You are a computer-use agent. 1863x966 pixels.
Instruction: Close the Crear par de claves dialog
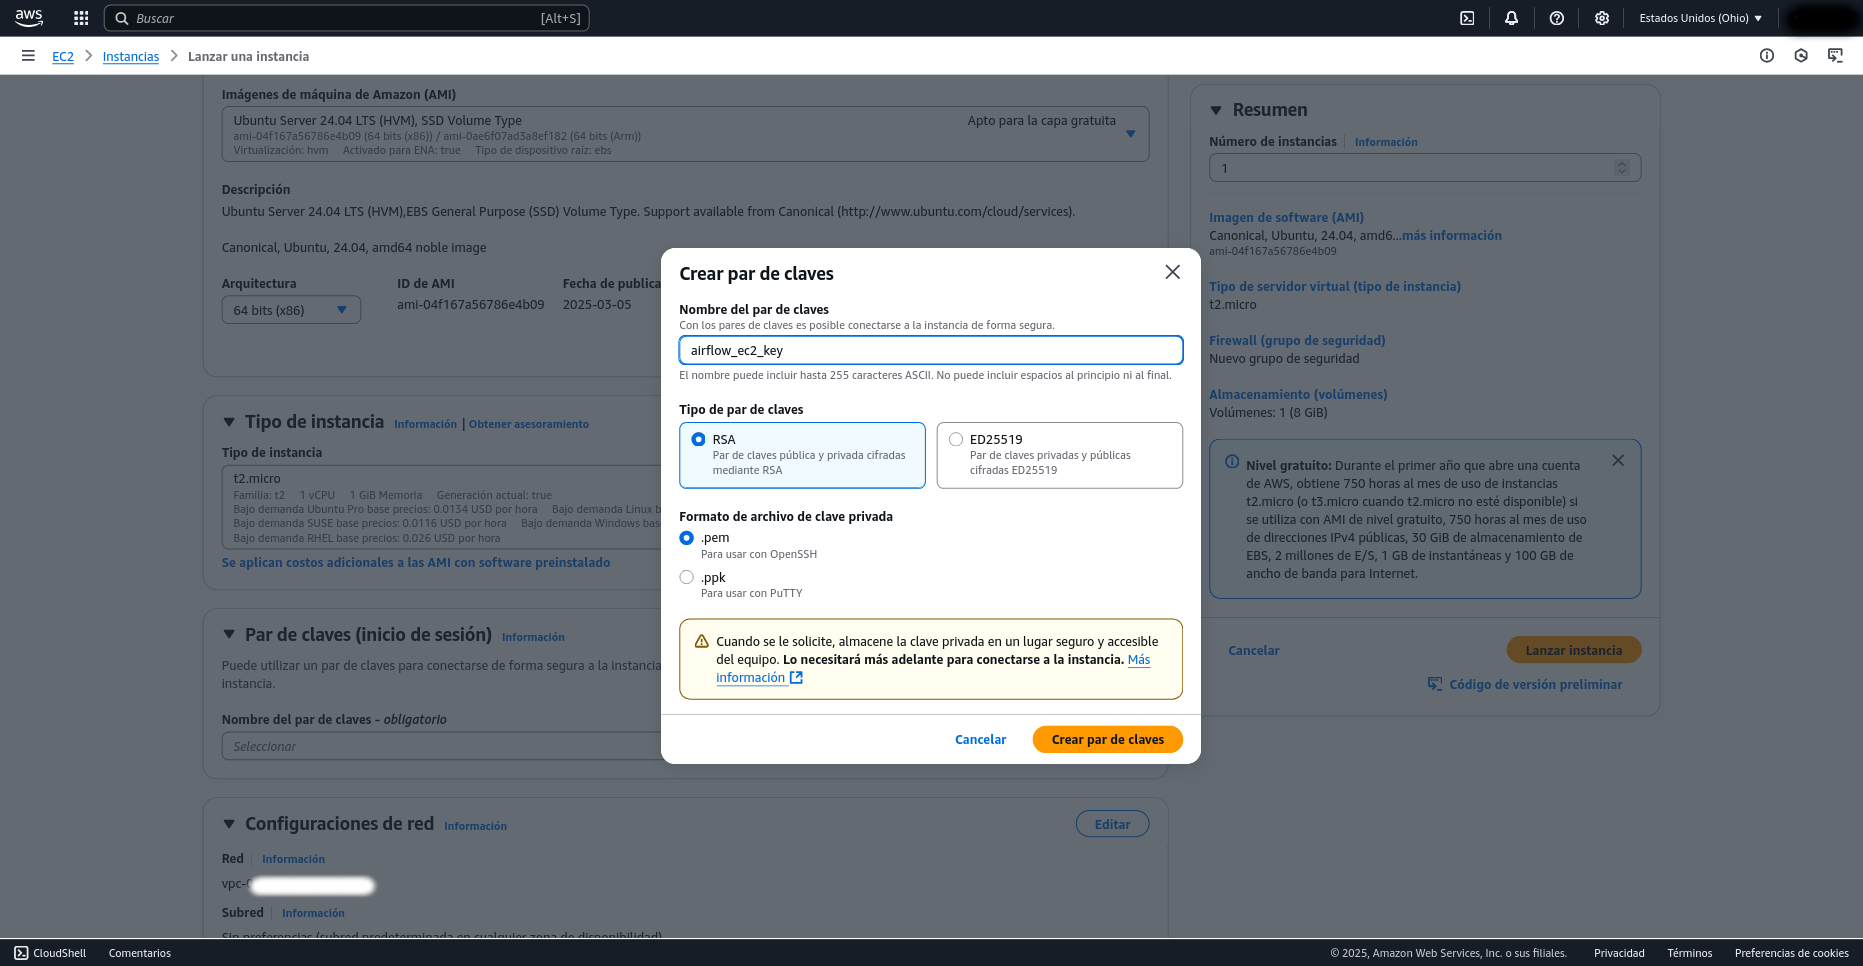click(1172, 272)
